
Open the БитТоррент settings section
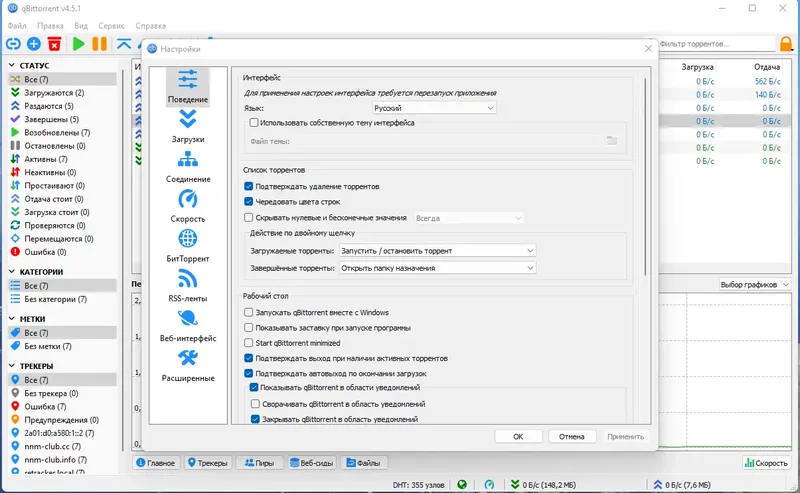188,246
